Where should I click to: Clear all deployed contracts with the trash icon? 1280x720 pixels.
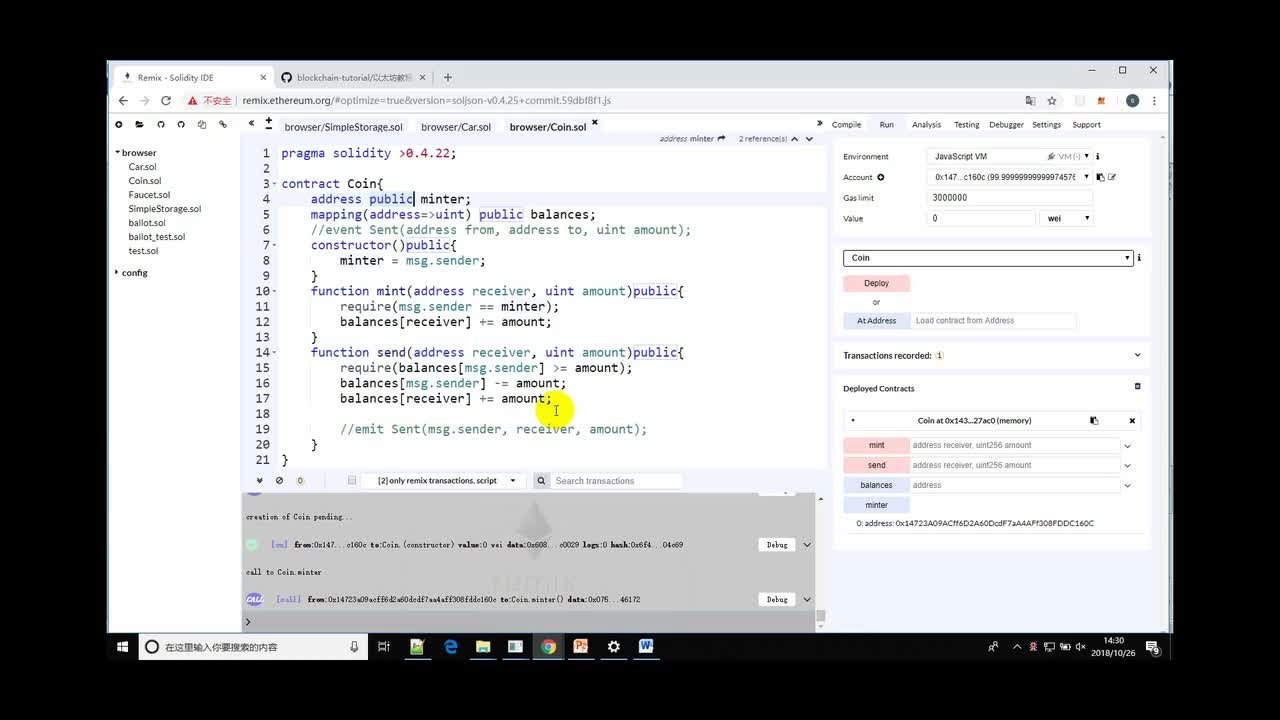coord(1137,386)
